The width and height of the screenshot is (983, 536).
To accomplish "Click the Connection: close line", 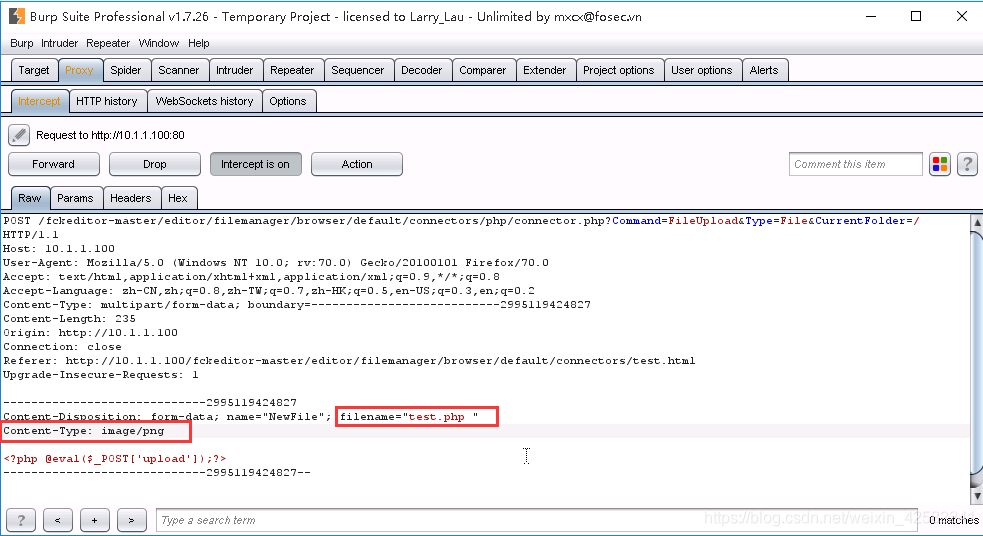I will (62, 347).
